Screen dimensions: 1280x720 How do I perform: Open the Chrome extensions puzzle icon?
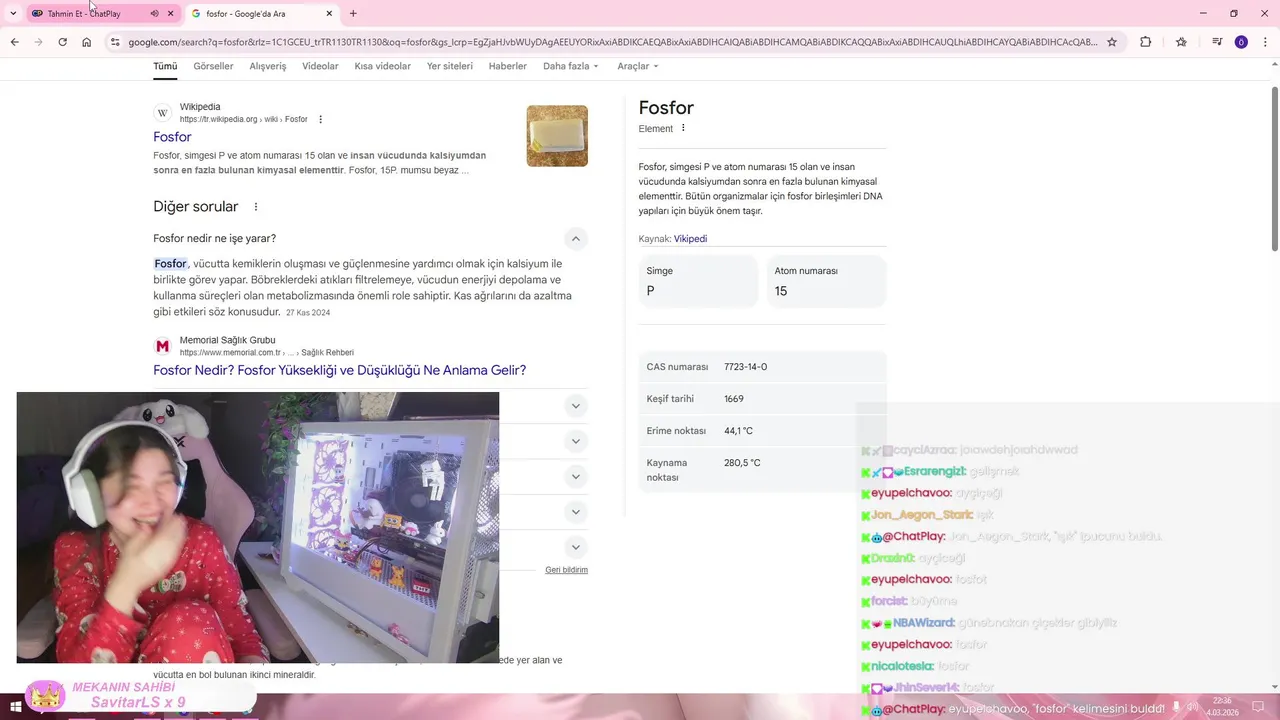point(1146,42)
